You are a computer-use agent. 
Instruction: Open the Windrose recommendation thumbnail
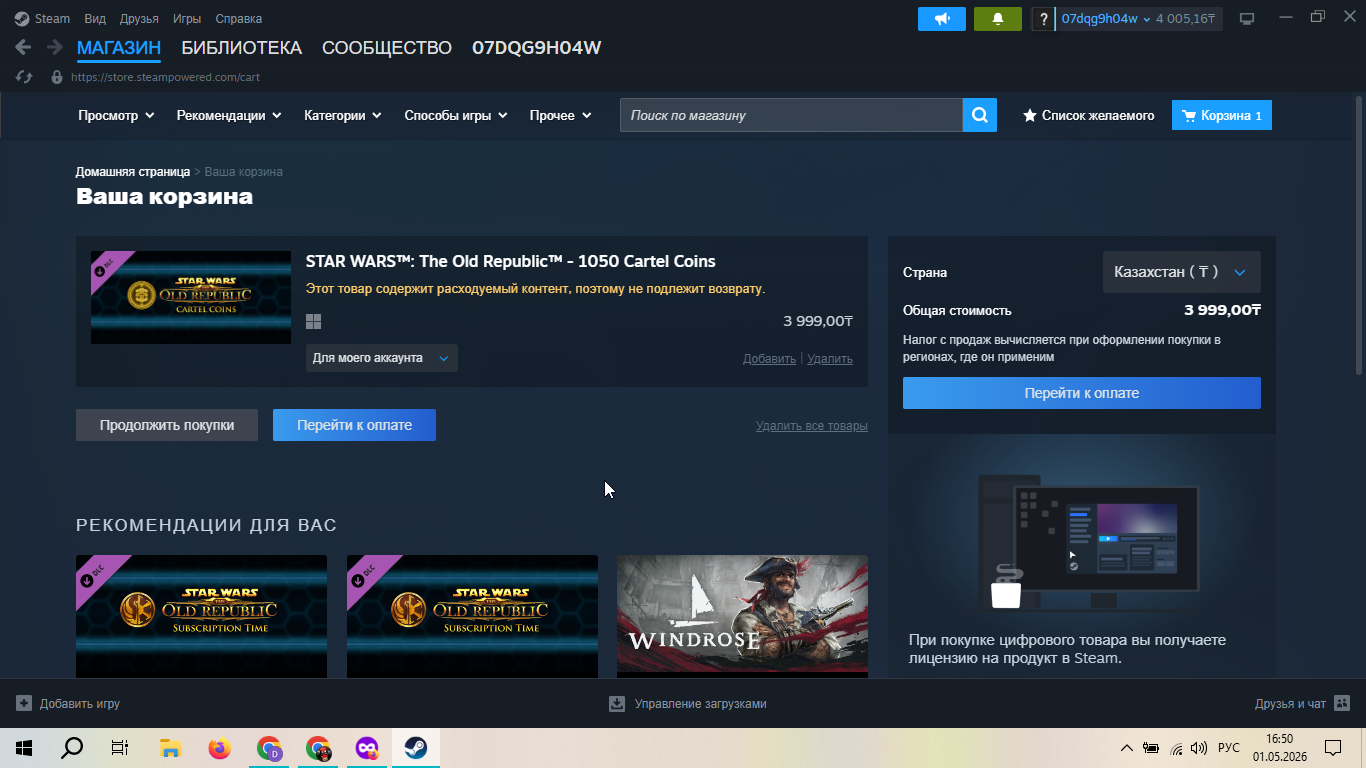[x=742, y=616]
